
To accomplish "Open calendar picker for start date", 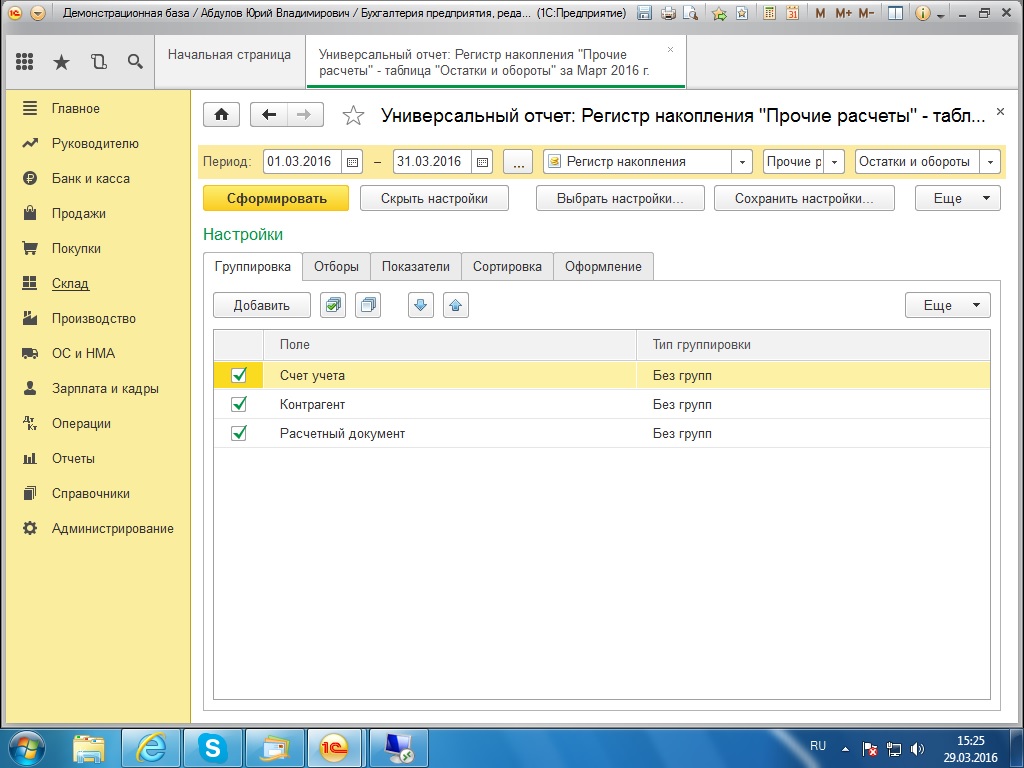I will pos(352,162).
